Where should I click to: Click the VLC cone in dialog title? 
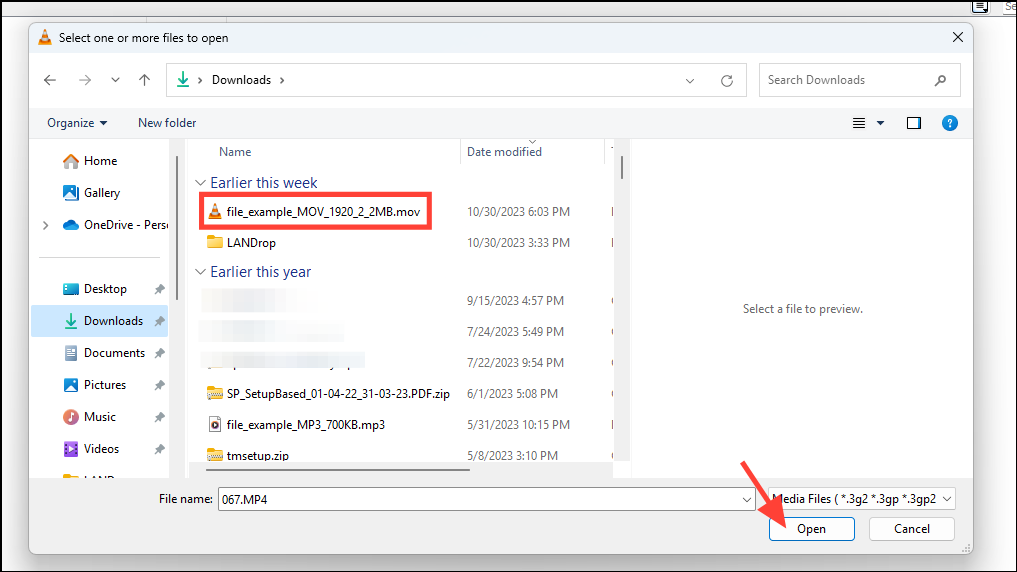[x=45, y=37]
